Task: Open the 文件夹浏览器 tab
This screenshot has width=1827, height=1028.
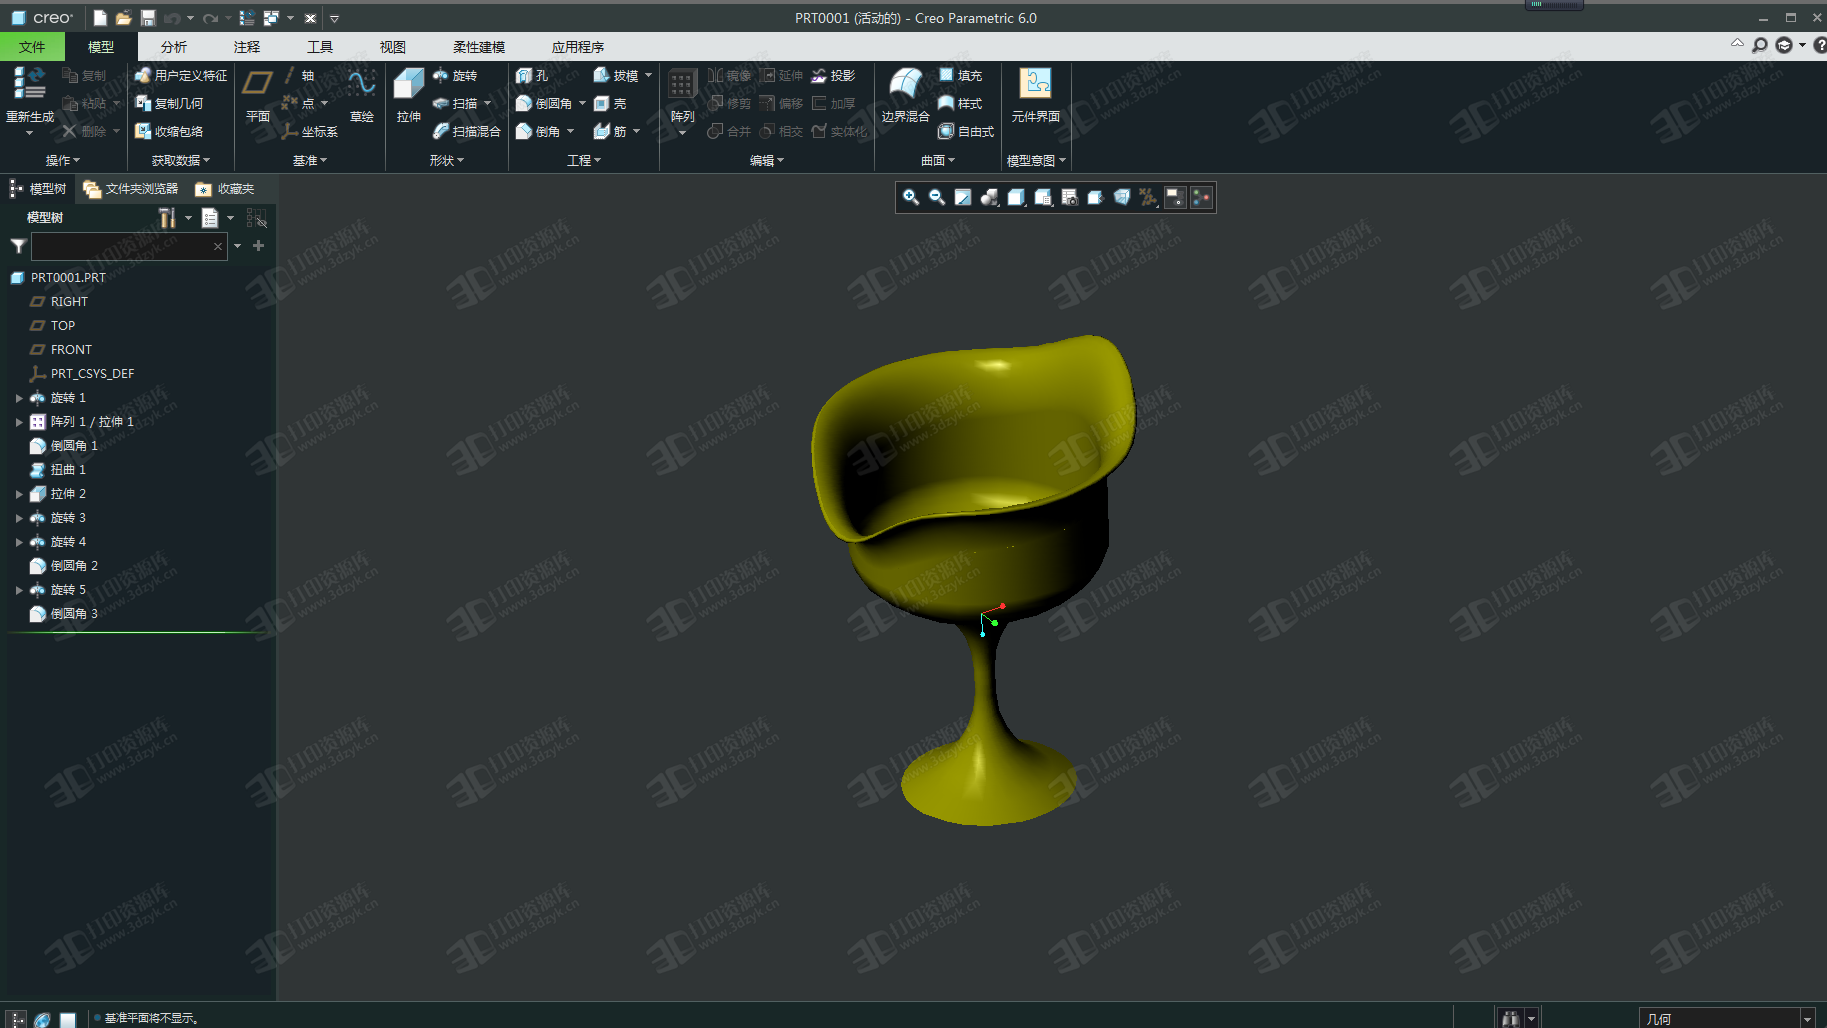Action: pos(131,189)
